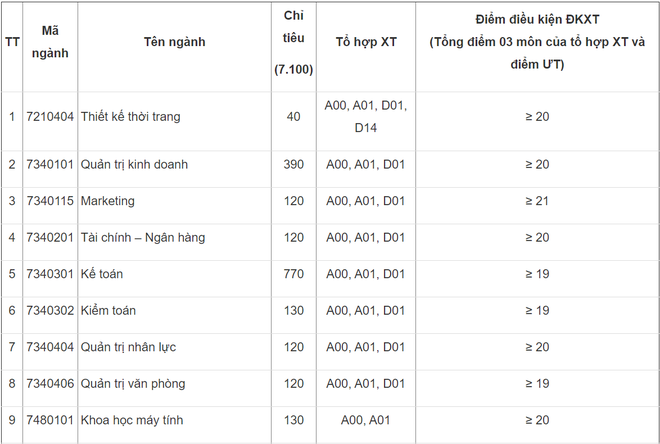This screenshot has width=660, height=444.
Task: Select the "Chỉ tiêu (7.100)" header cell
Action: click(x=293, y=42)
